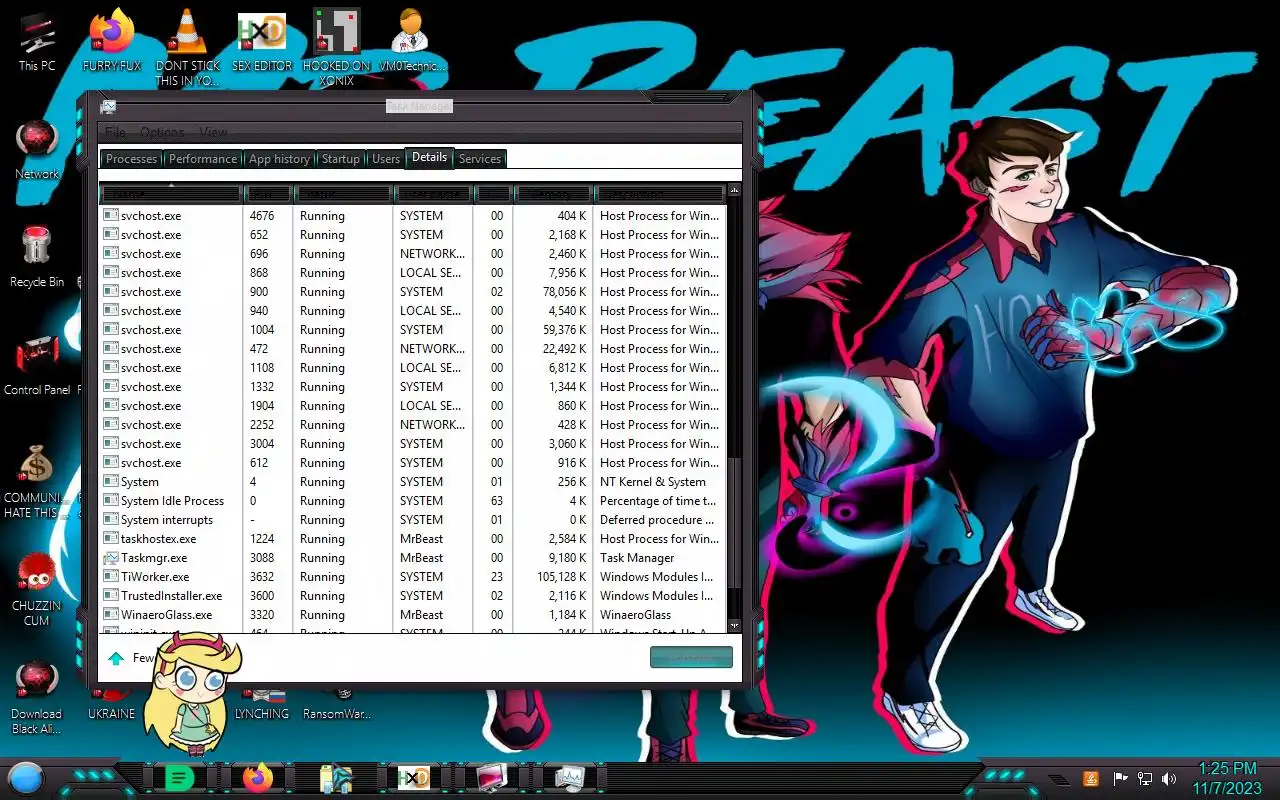The image size is (1280, 800).
Task: Open Task Manager View menu
Action: click(213, 132)
